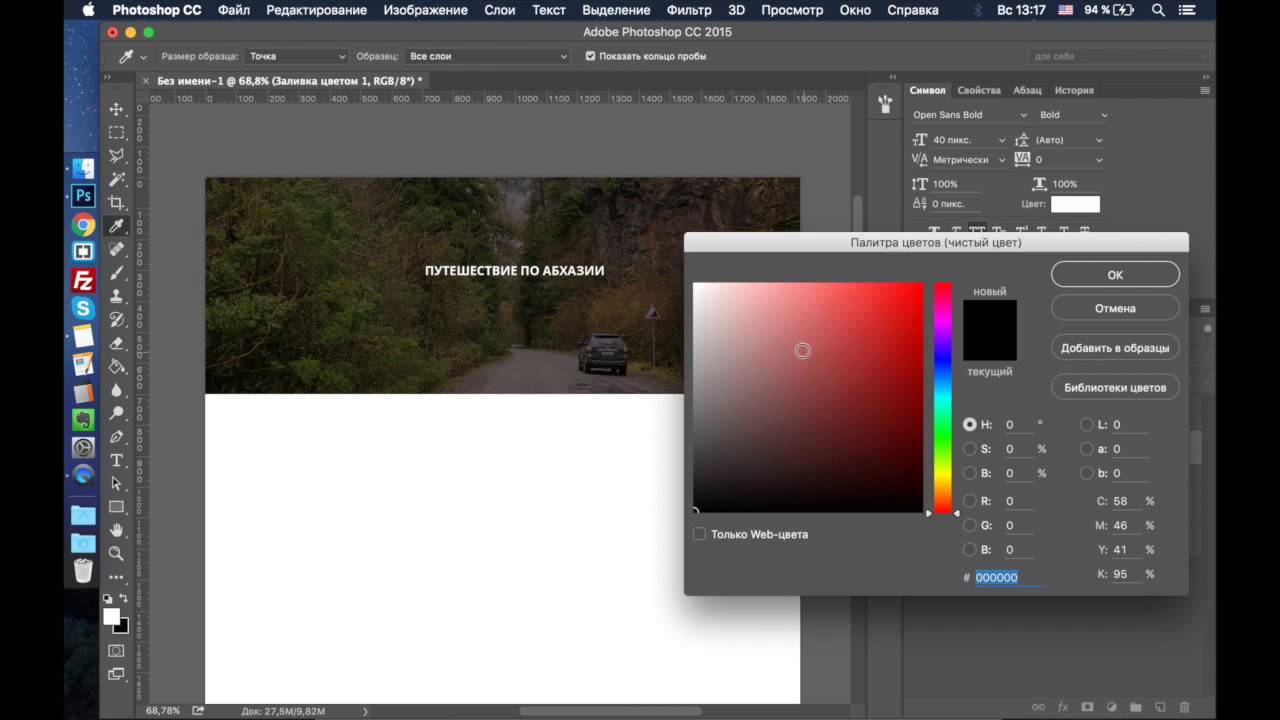The image size is (1280, 720).
Task: Open the three-dots edit toolbar button
Action: [116, 577]
